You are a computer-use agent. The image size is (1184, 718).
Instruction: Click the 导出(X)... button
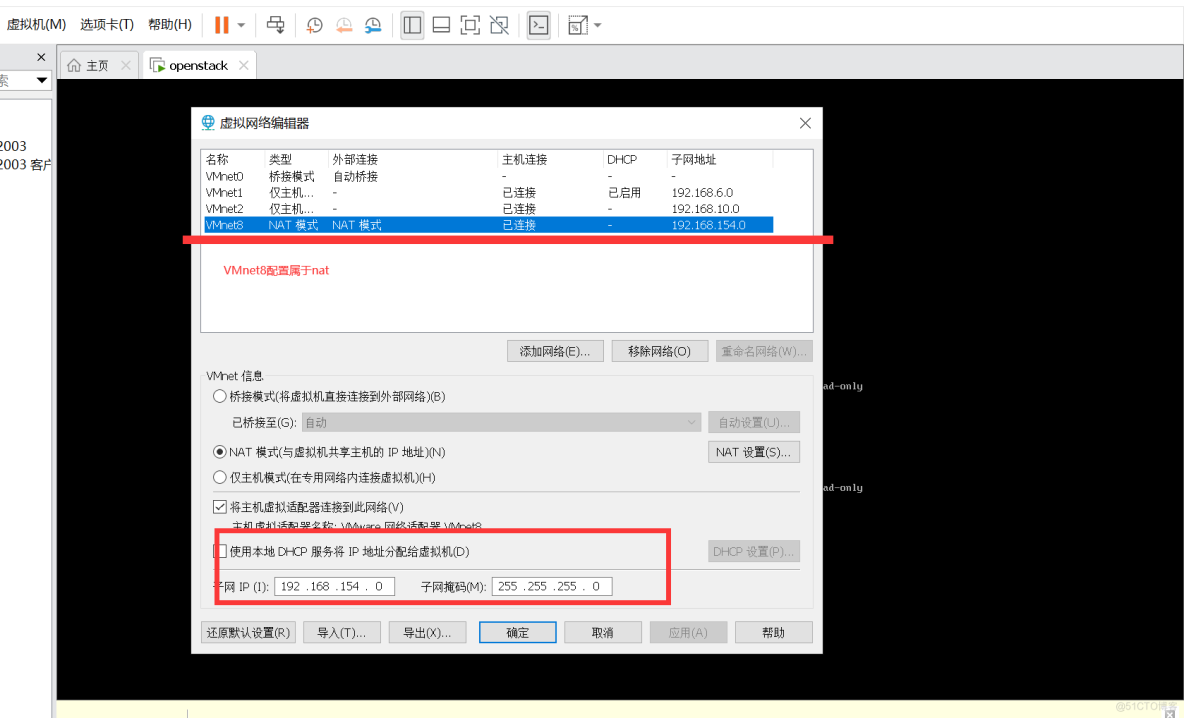tap(427, 633)
